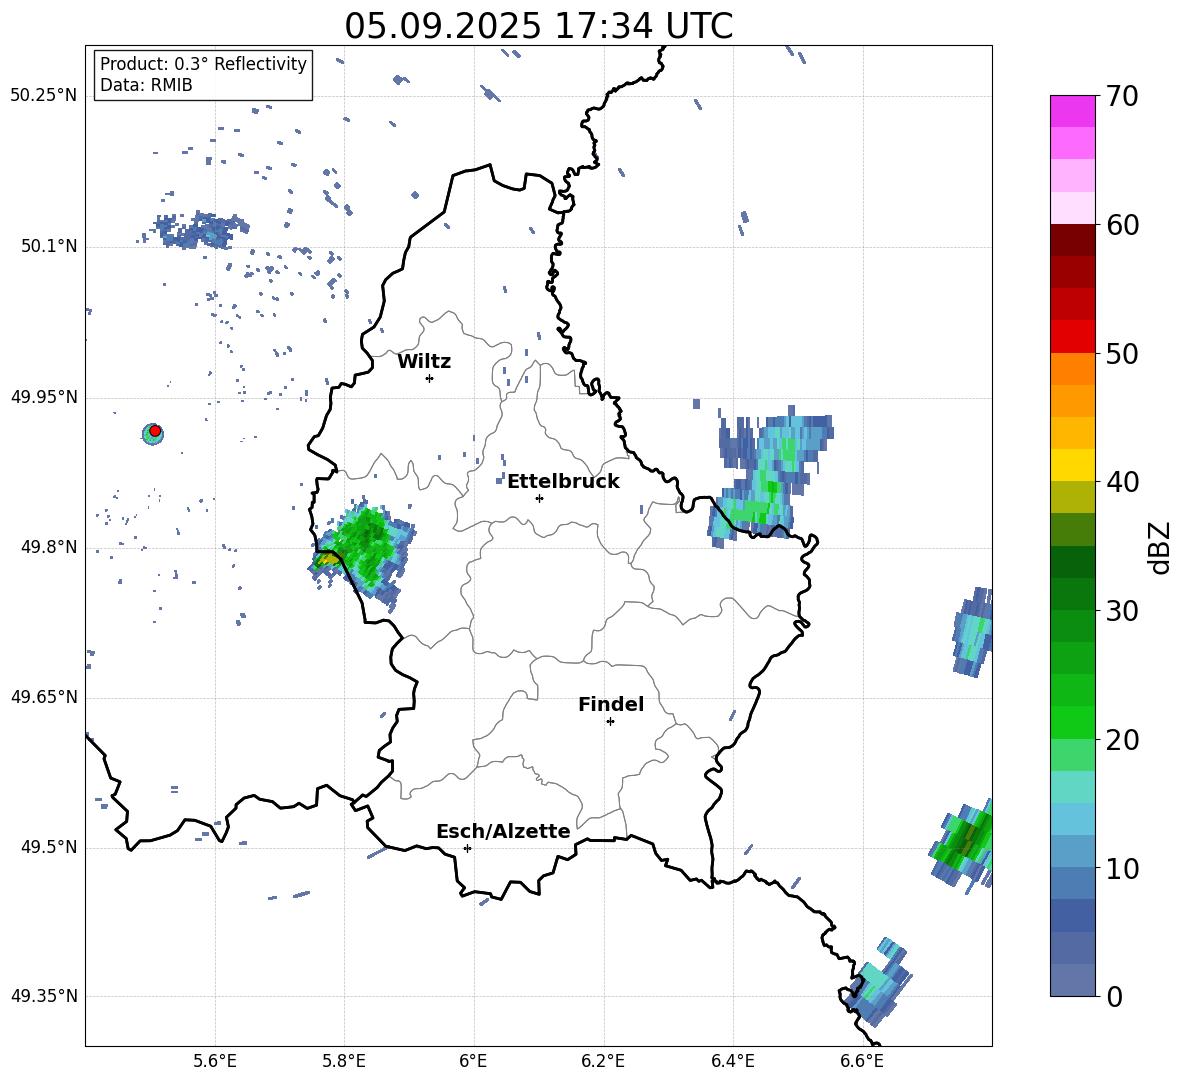Click the title 05.09.2025 17:34 UTC
The image size is (1184, 1081).
tap(538, 26)
